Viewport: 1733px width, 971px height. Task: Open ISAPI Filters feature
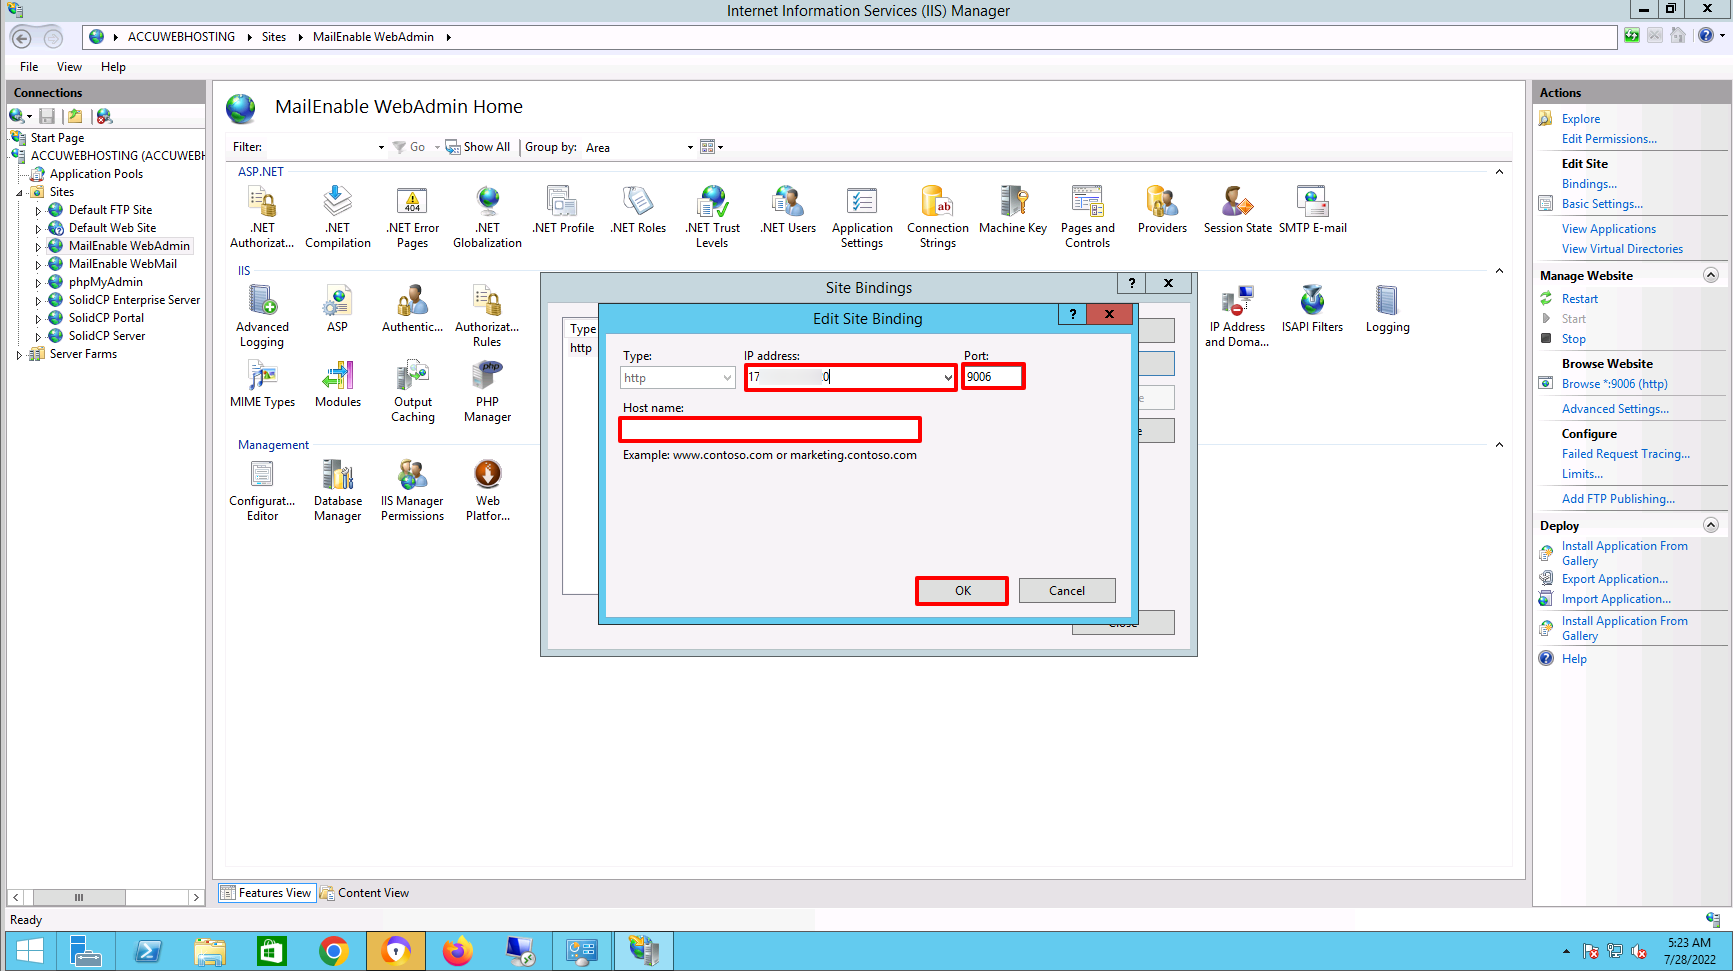click(x=1312, y=309)
